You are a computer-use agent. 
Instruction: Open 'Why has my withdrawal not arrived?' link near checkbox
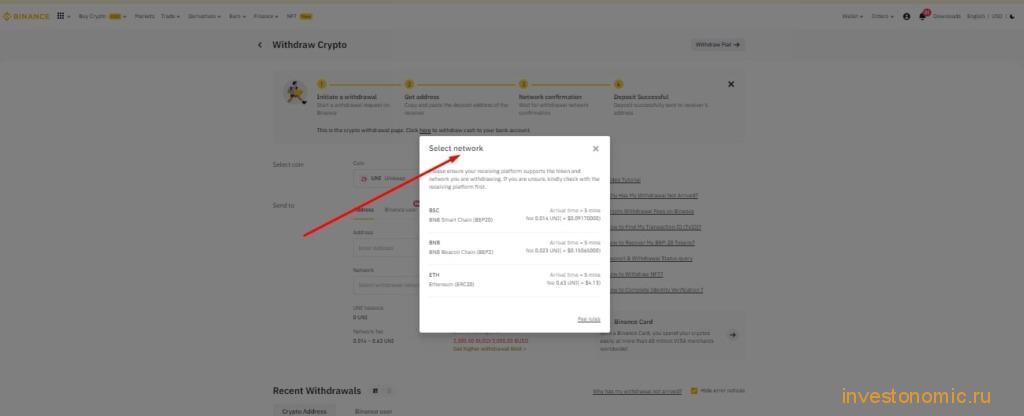(x=637, y=391)
